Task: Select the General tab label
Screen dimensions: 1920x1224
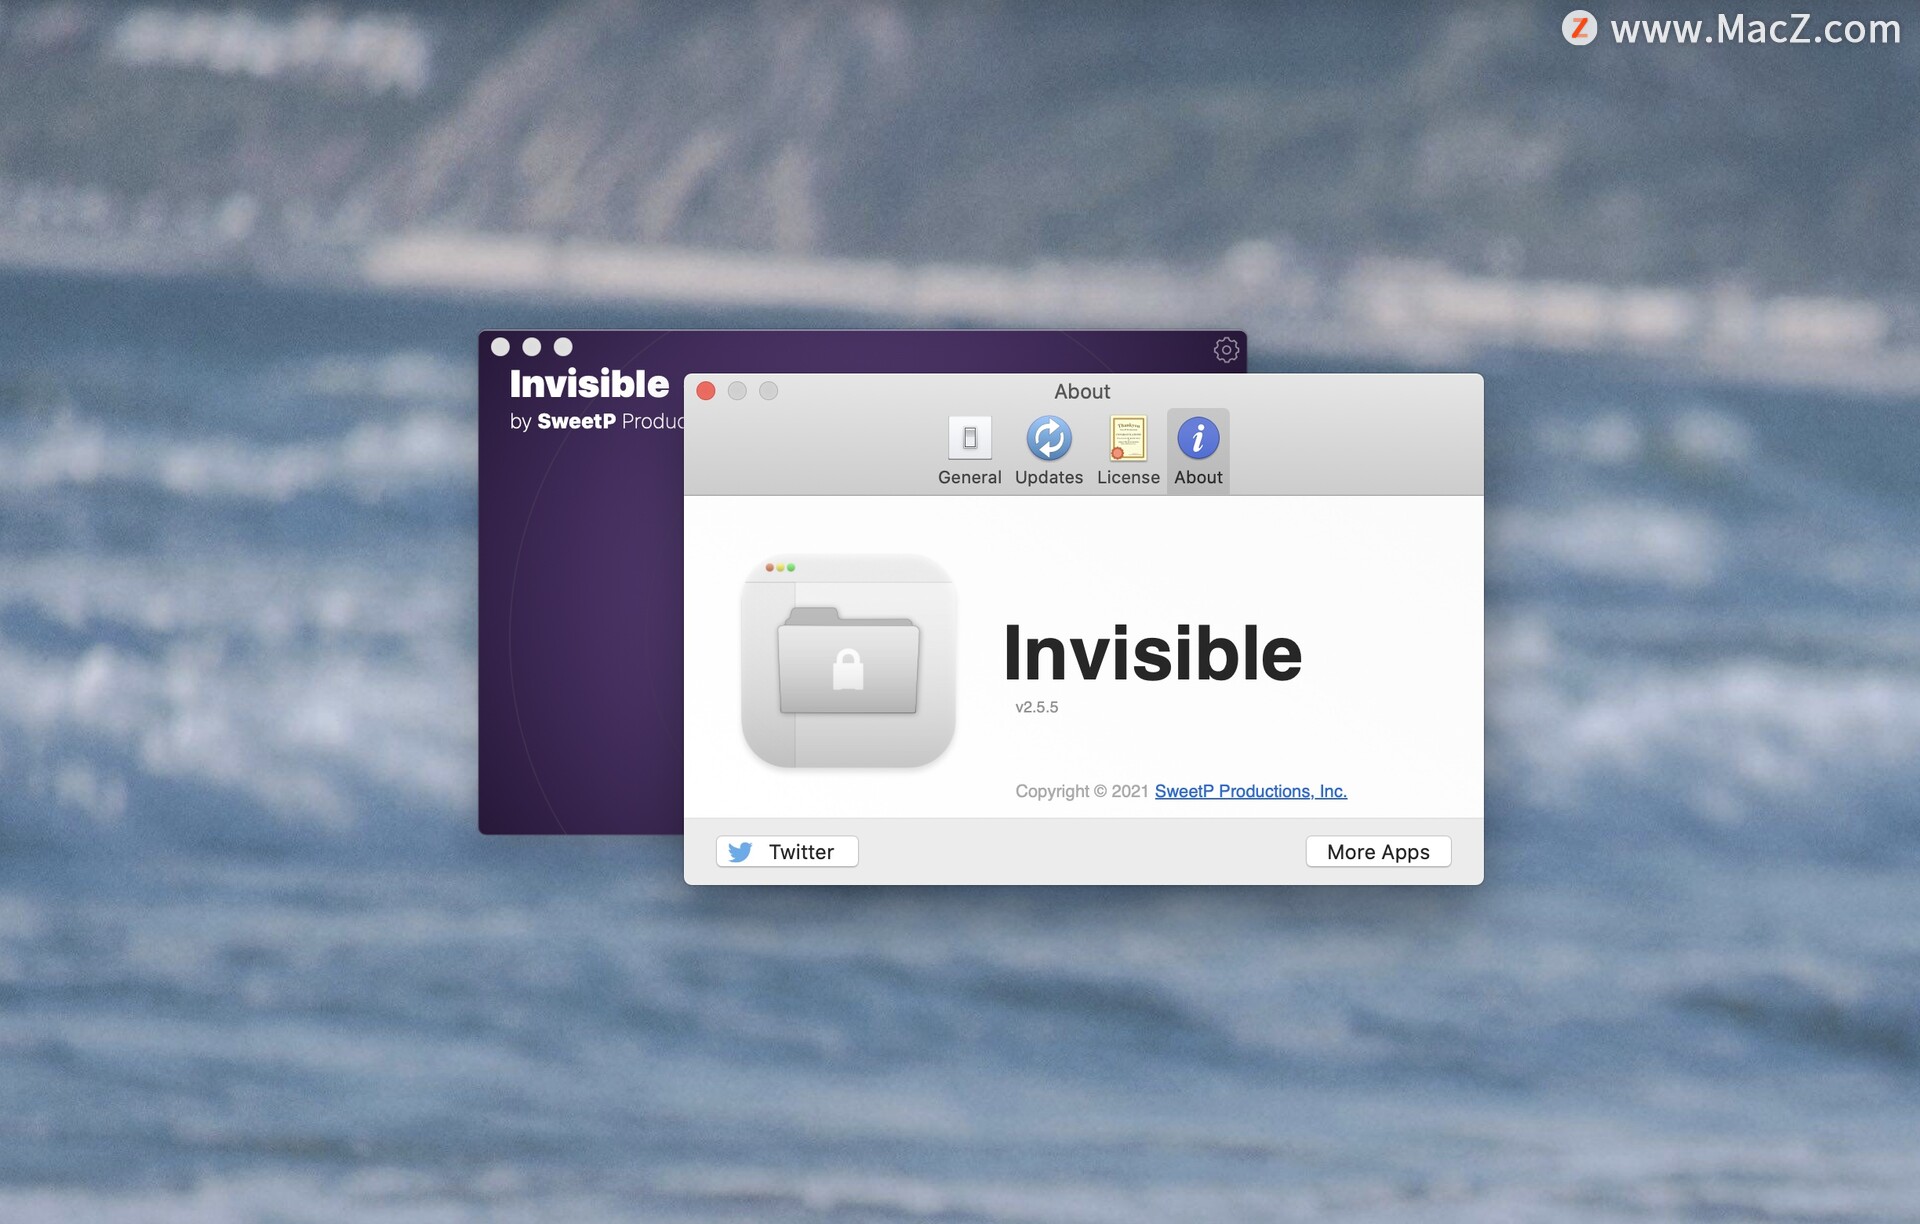Action: pos(968,476)
